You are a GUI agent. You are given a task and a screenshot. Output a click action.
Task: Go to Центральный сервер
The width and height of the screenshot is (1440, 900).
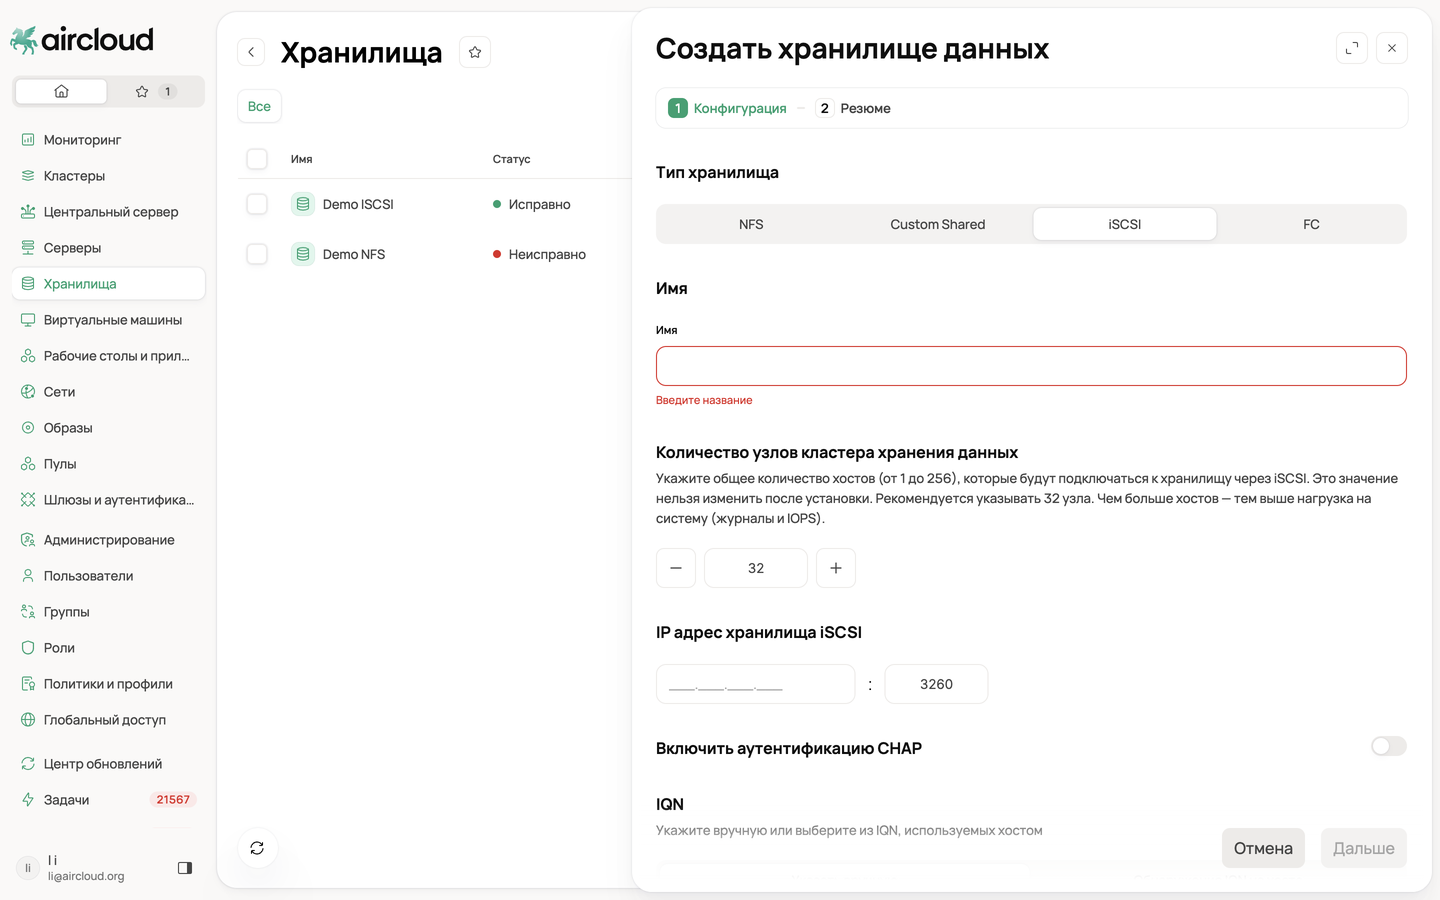tap(108, 212)
